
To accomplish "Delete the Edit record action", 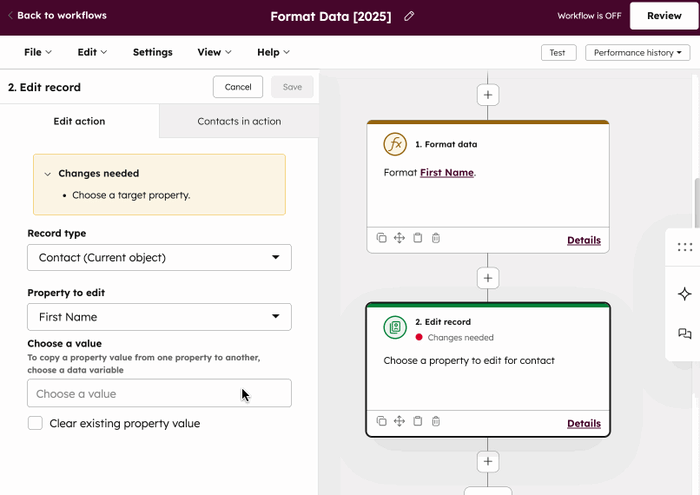I will (x=436, y=421).
